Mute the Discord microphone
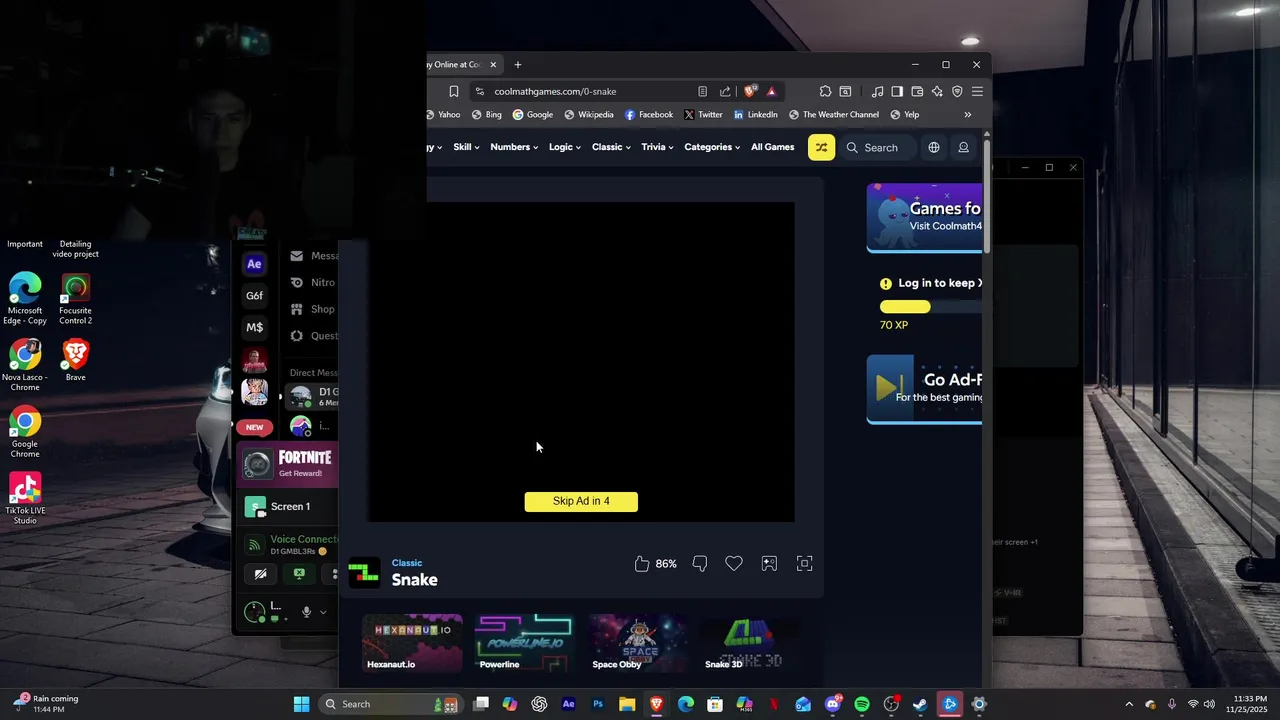1280x720 pixels. 306,612
